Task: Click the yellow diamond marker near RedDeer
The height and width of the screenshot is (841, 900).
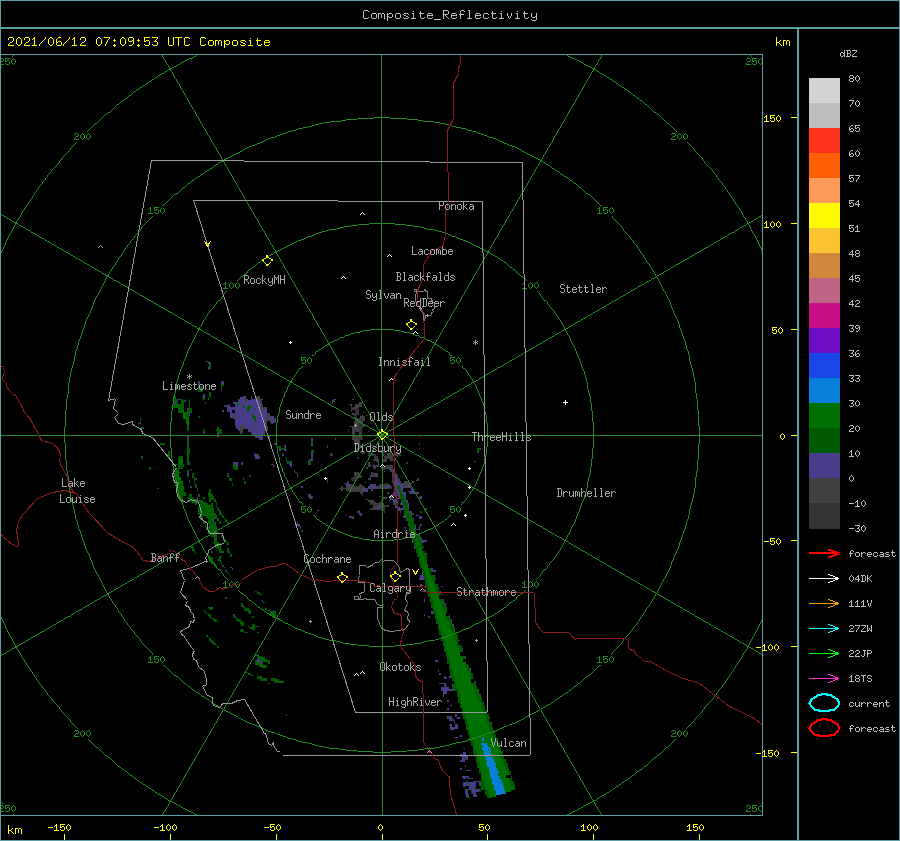Action: click(x=412, y=325)
